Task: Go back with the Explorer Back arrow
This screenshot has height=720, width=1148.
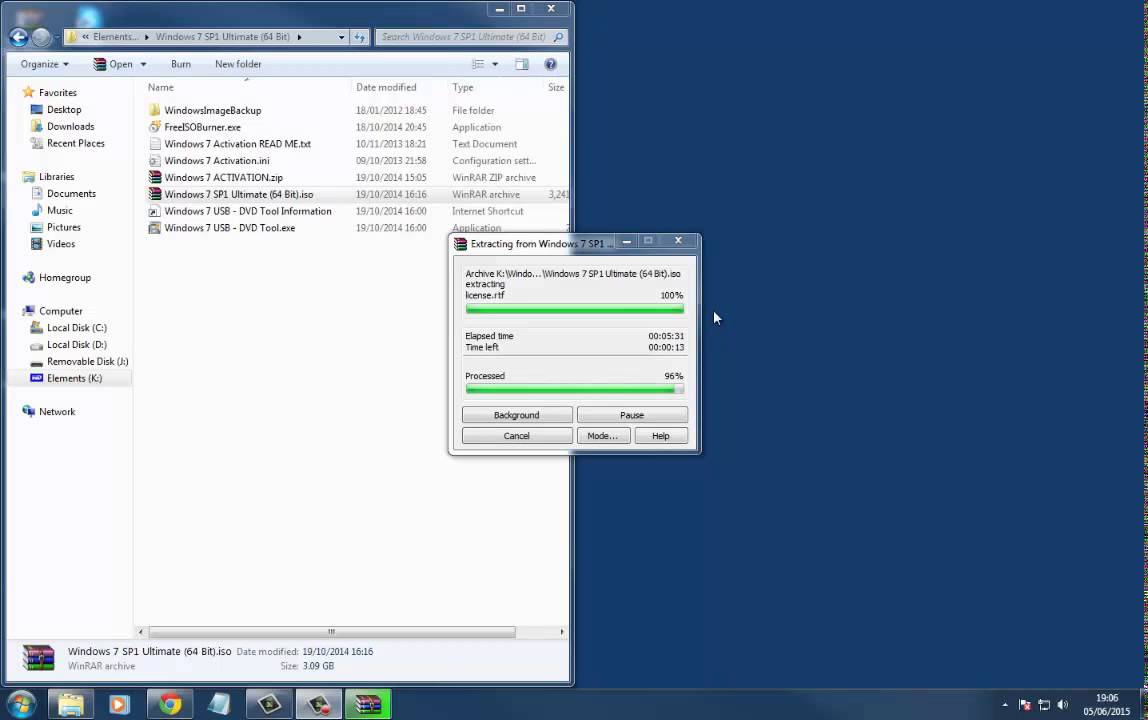Action: (18, 37)
